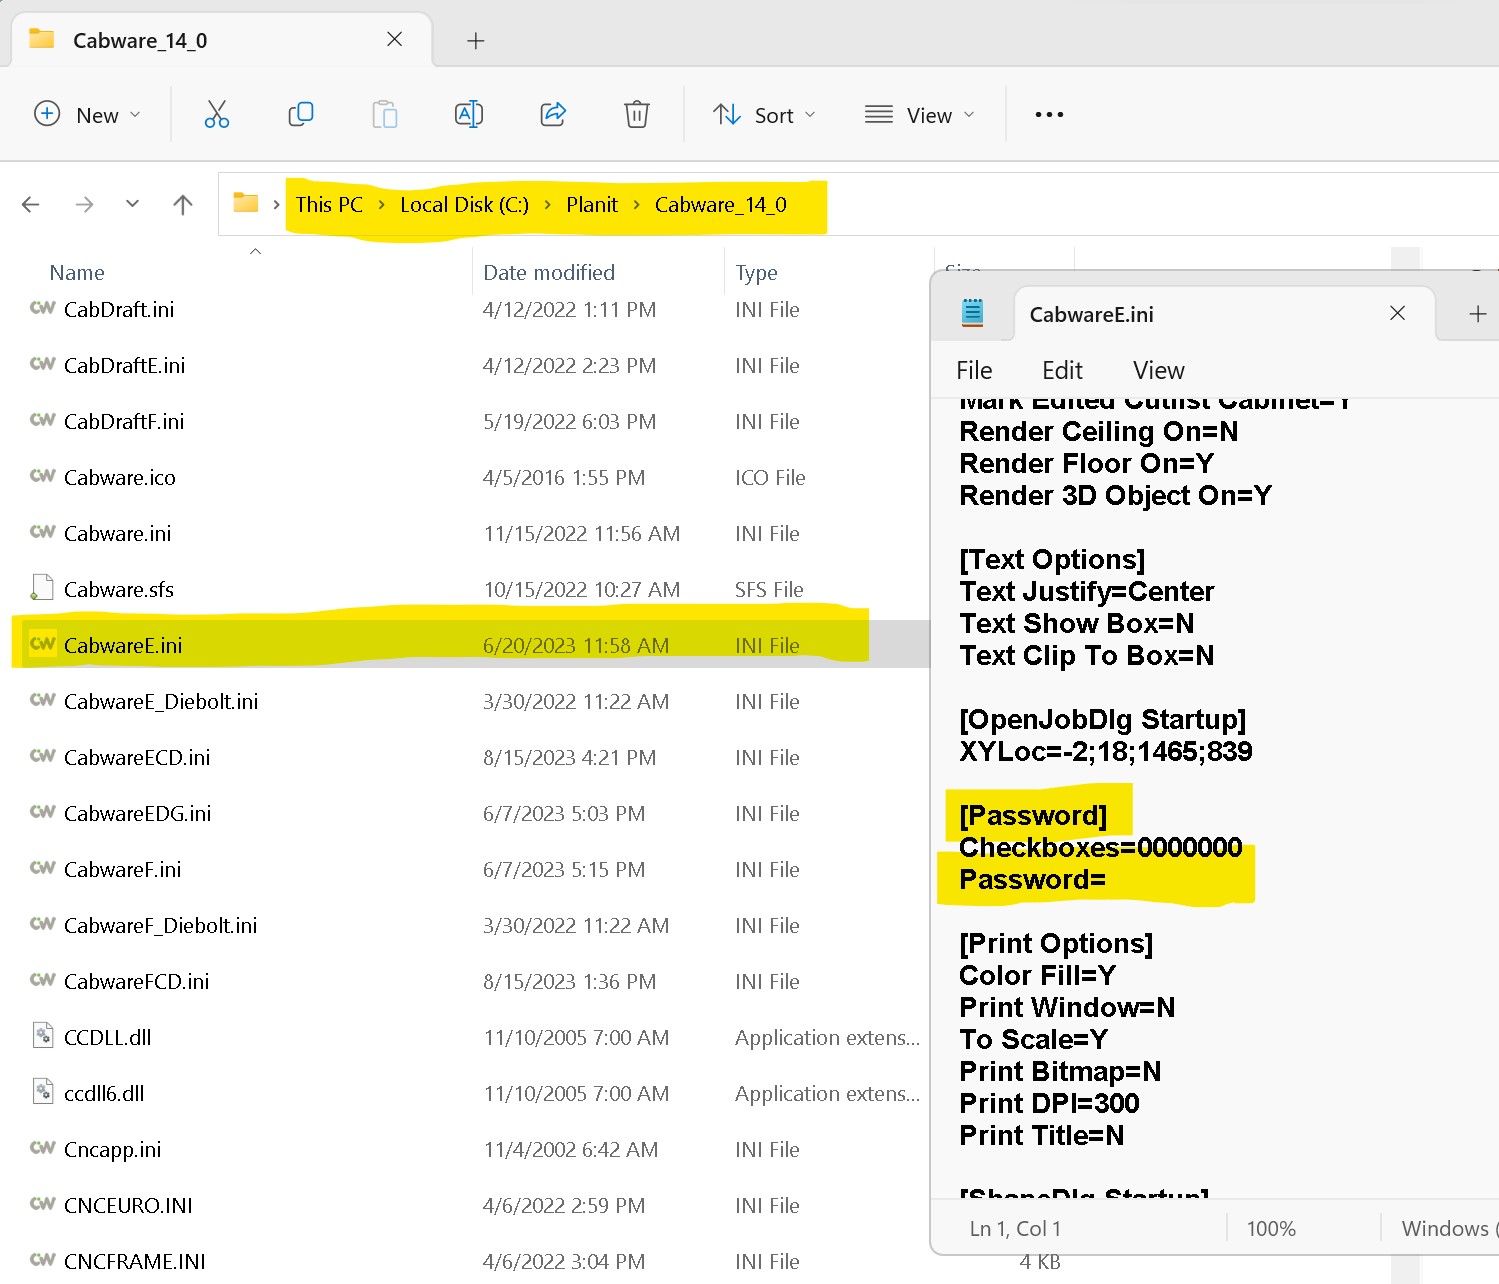Screen dimensions: 1499x1284
Task: Click the Delete trash can icon
Action: coord(637,115)
